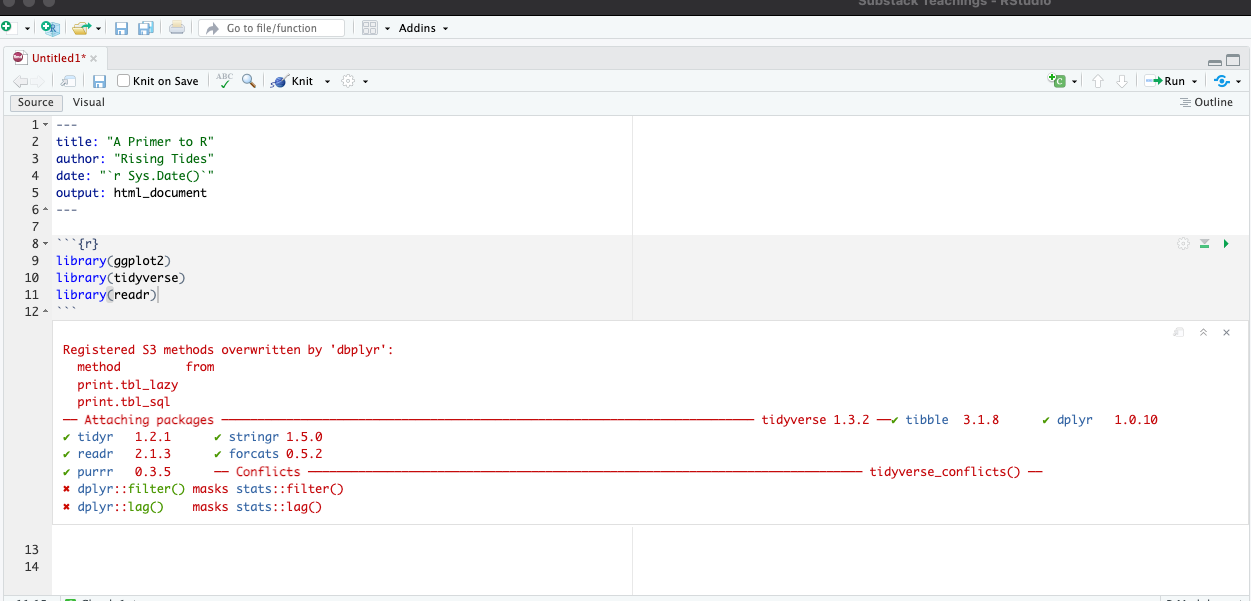Toggle fold arrow at line 12
Screen dimensions: 1251x601
click(x=46, y=312)
